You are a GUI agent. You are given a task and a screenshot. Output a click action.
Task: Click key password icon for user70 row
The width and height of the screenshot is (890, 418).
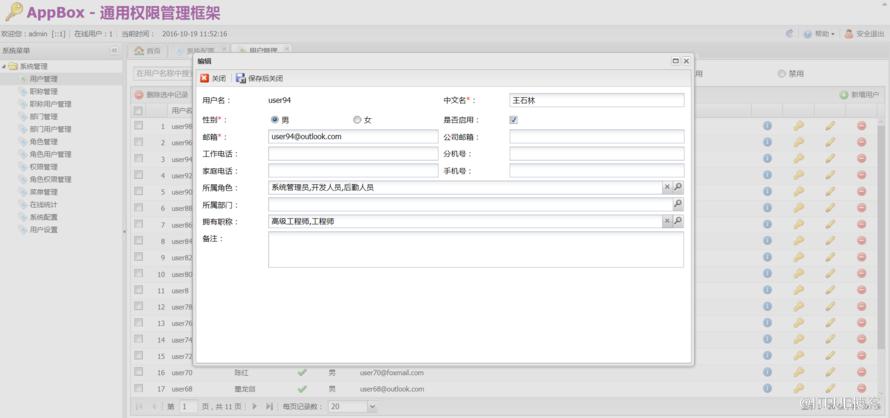799,372
